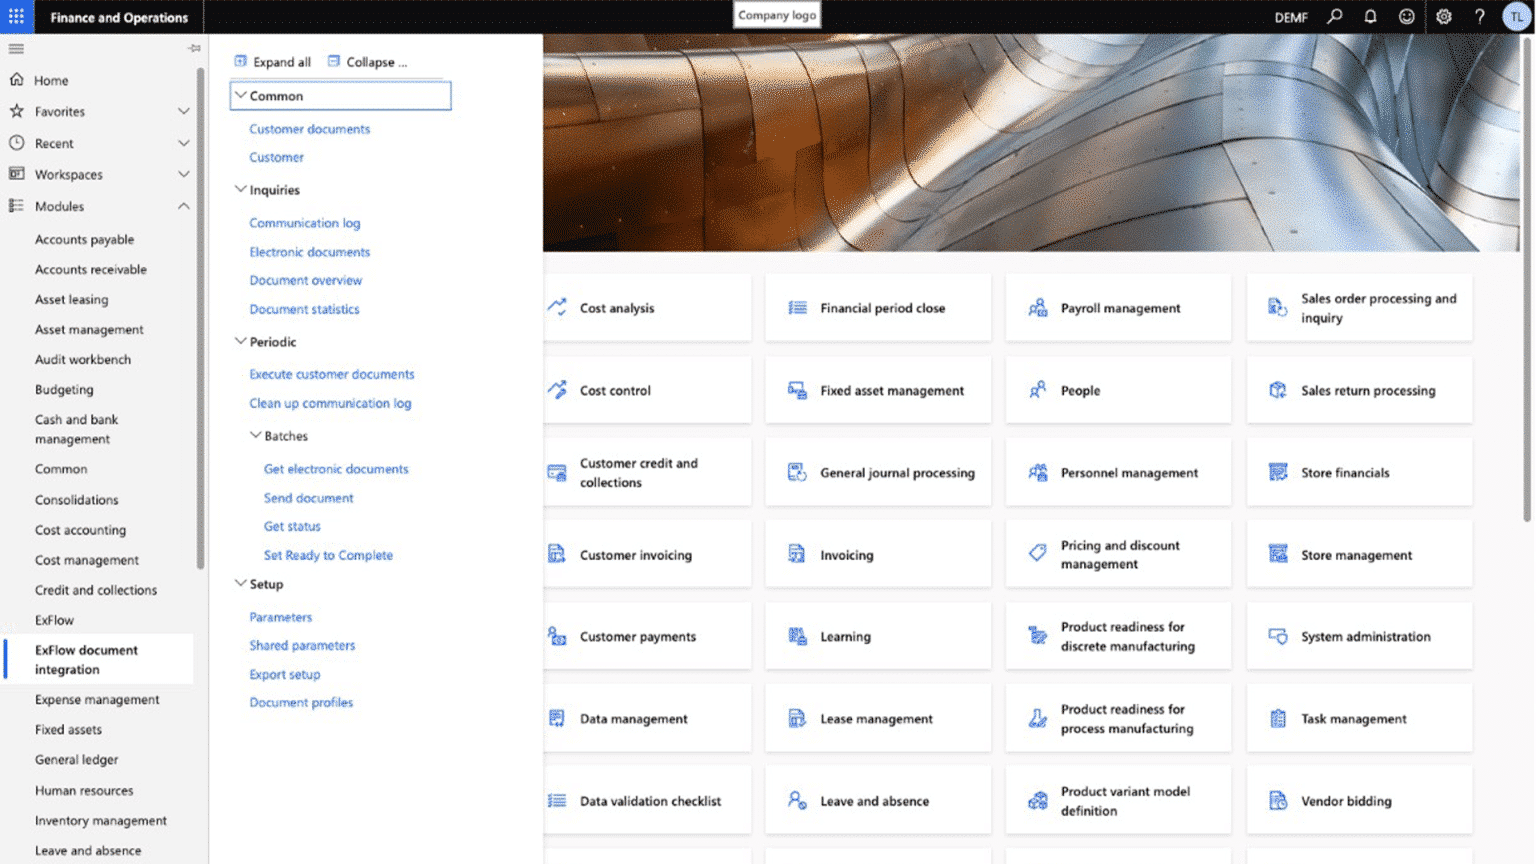This screenshot has width=1536, height=864.
Task: Collapse the Inquiries section chevron
Action: click(x=241, y=189)
